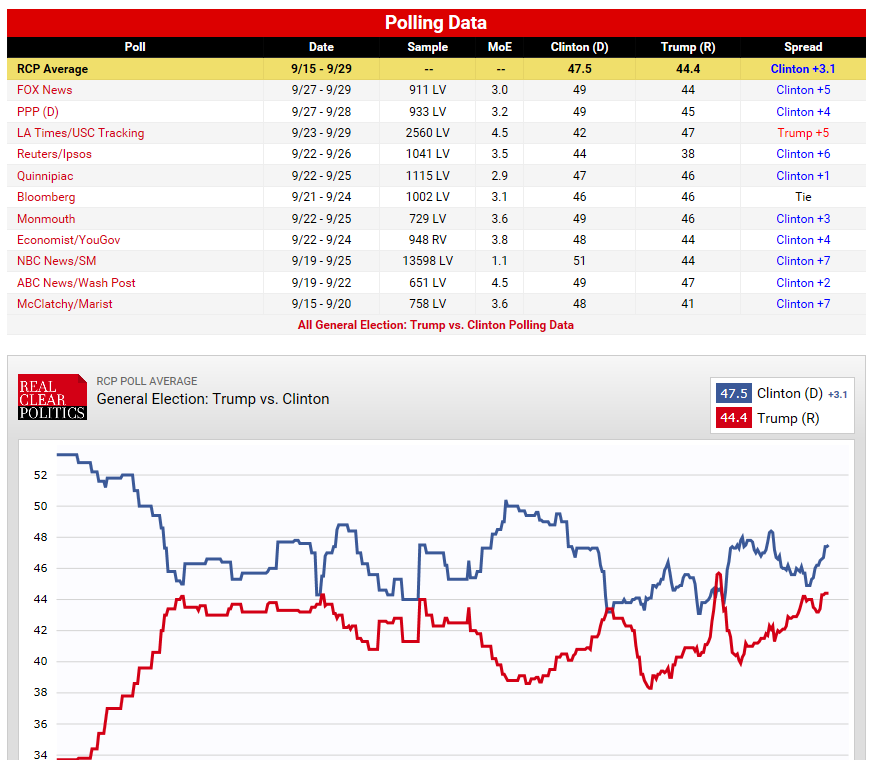Click the RealClearPolitics logo

tap(53, 397)
